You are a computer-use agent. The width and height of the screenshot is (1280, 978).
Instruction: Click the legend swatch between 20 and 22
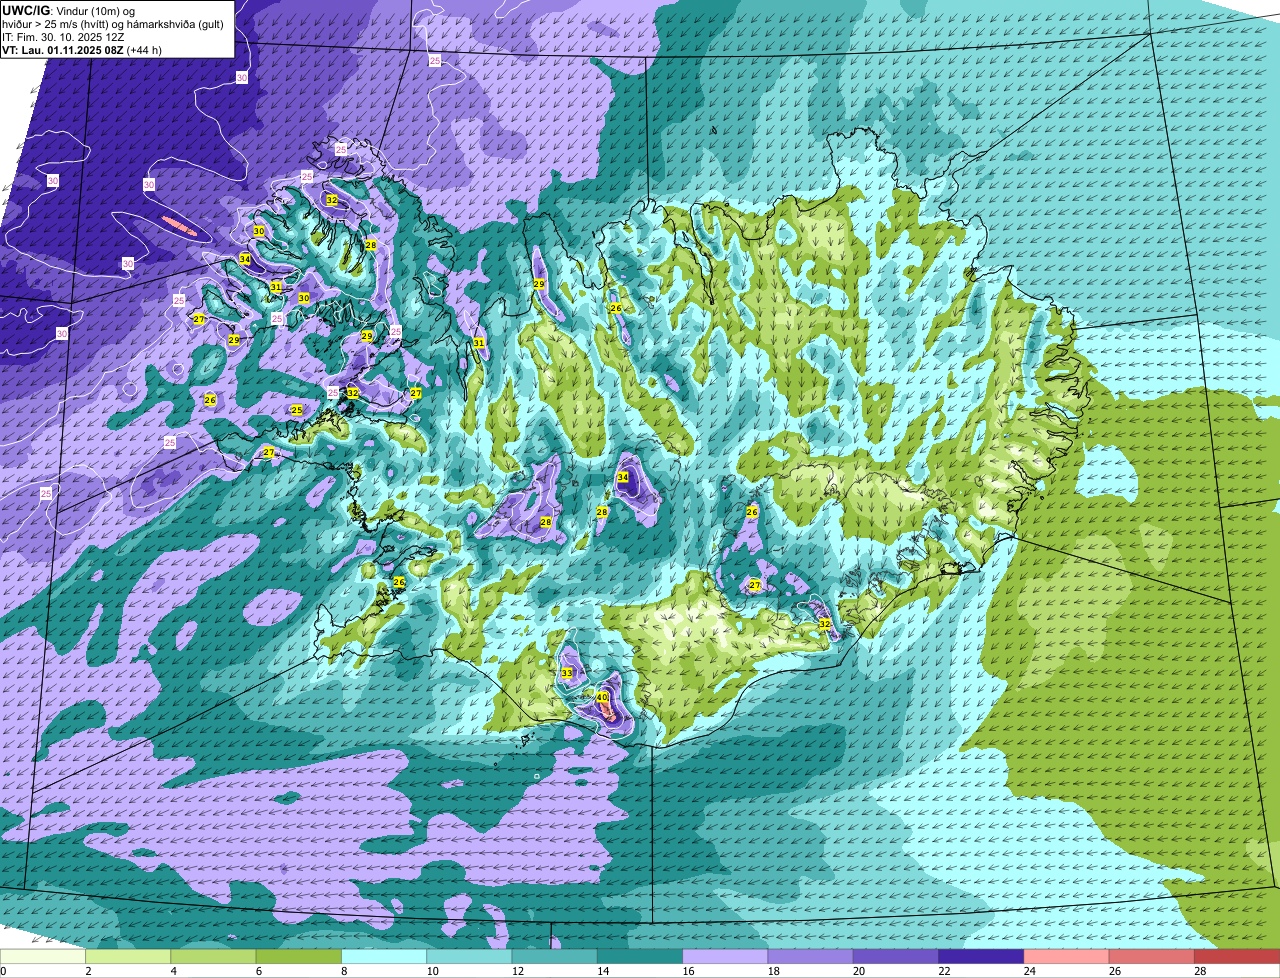(896, 957)
